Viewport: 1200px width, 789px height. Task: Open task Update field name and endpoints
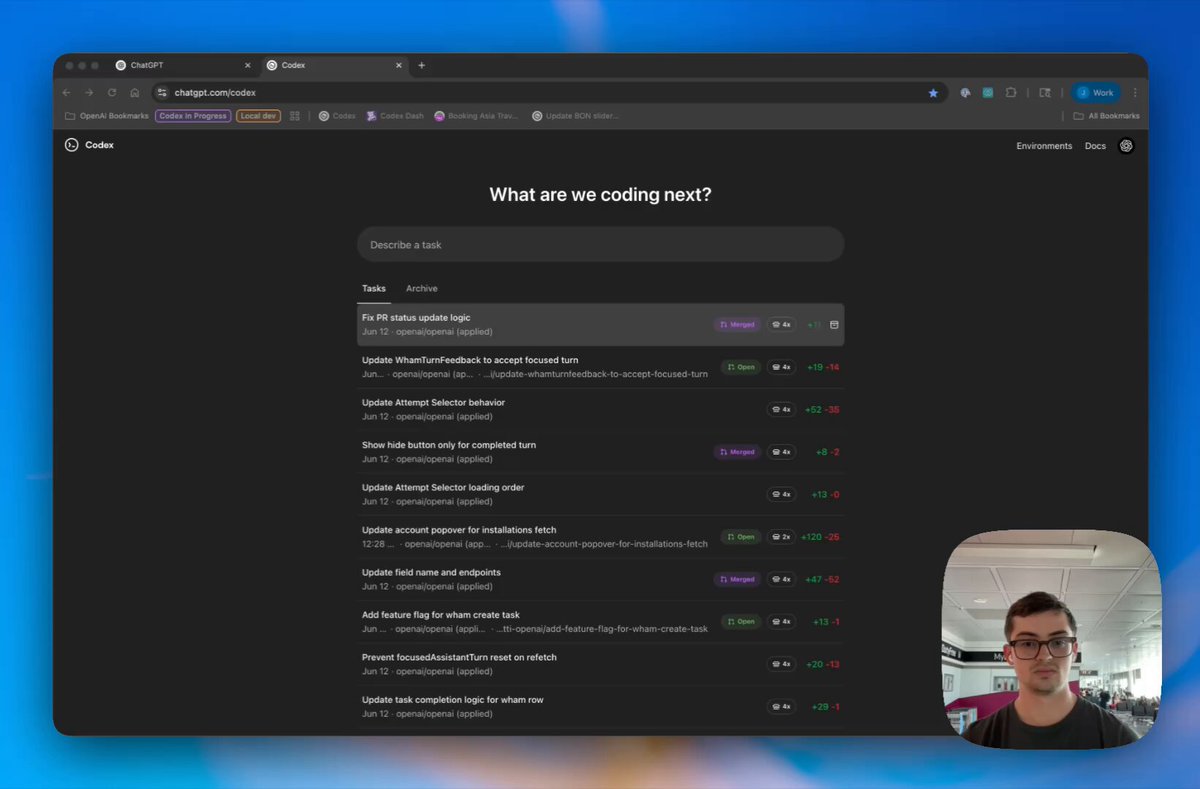point(600,579)
